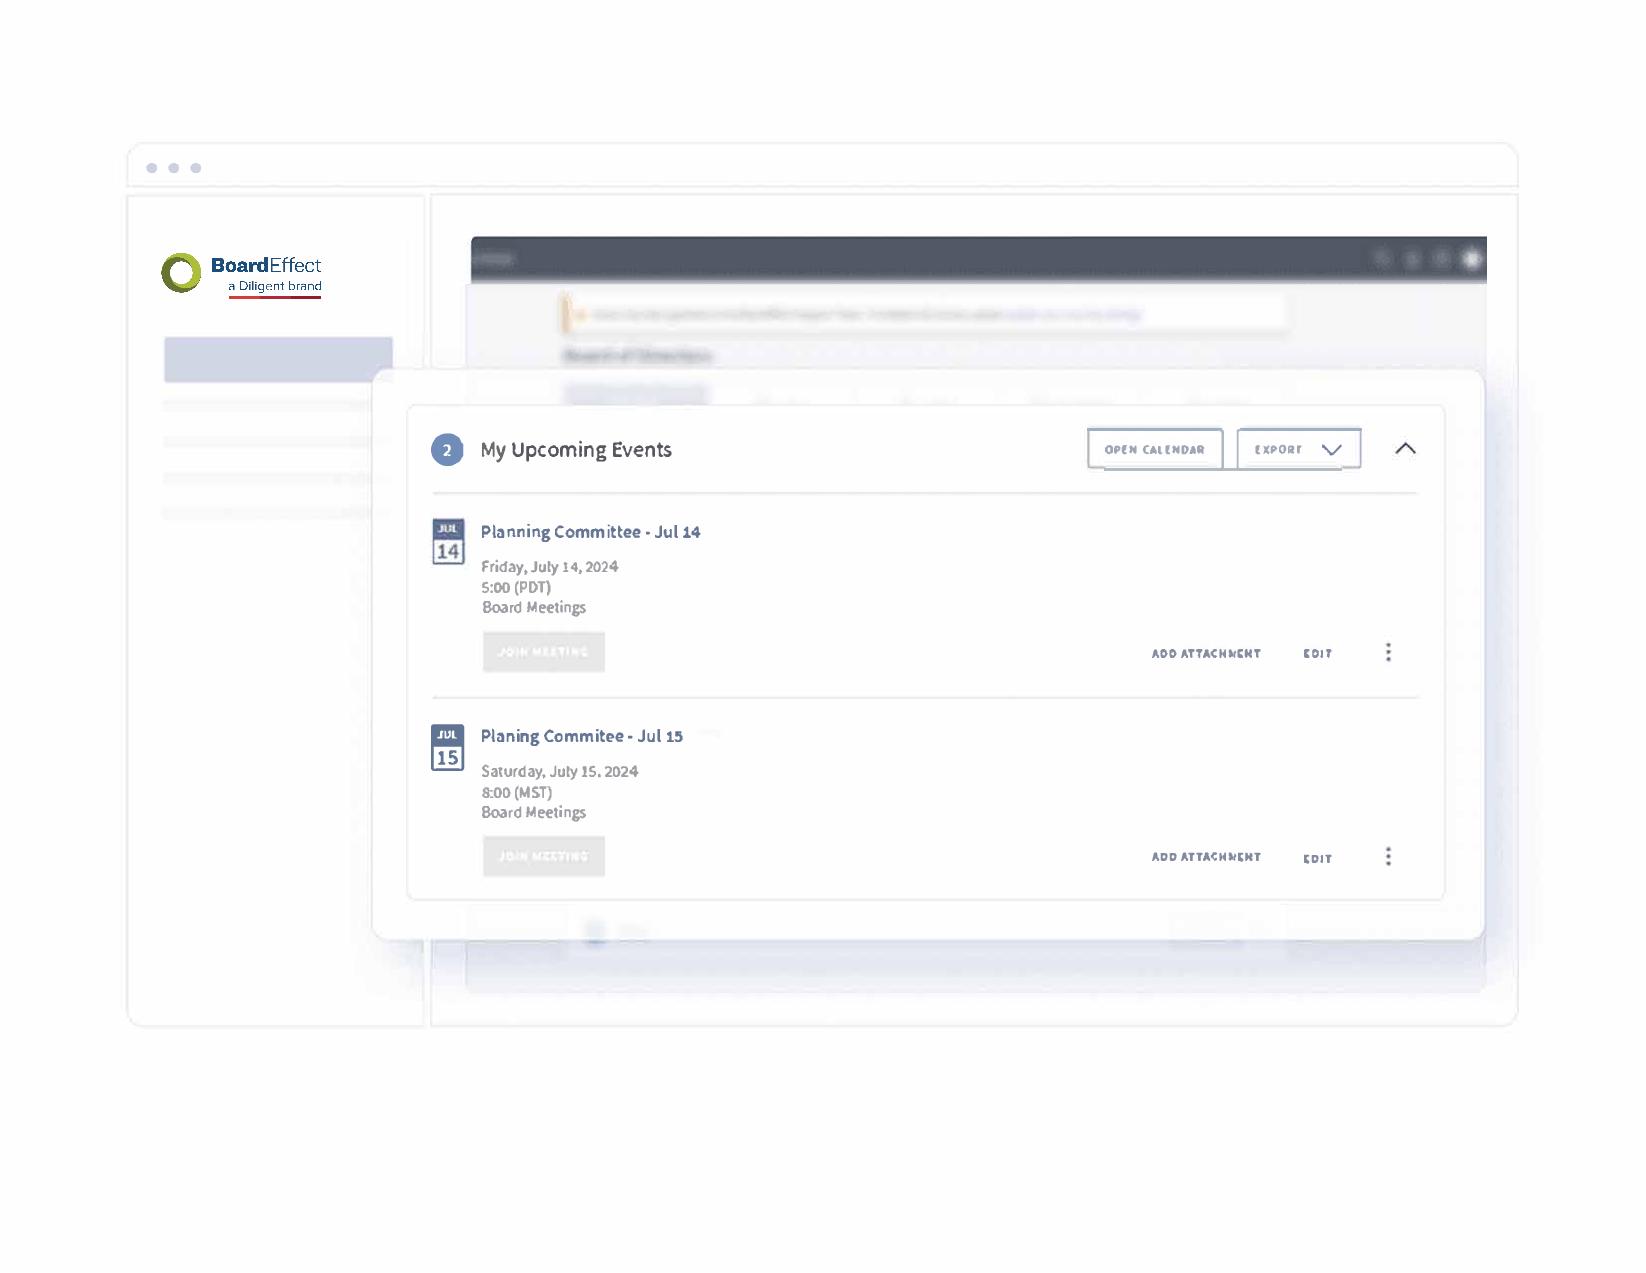Screen dimensions: 1646x1273
Task: Select 'Friday, July 14, 2024' date text
Action: coord(549,567)
